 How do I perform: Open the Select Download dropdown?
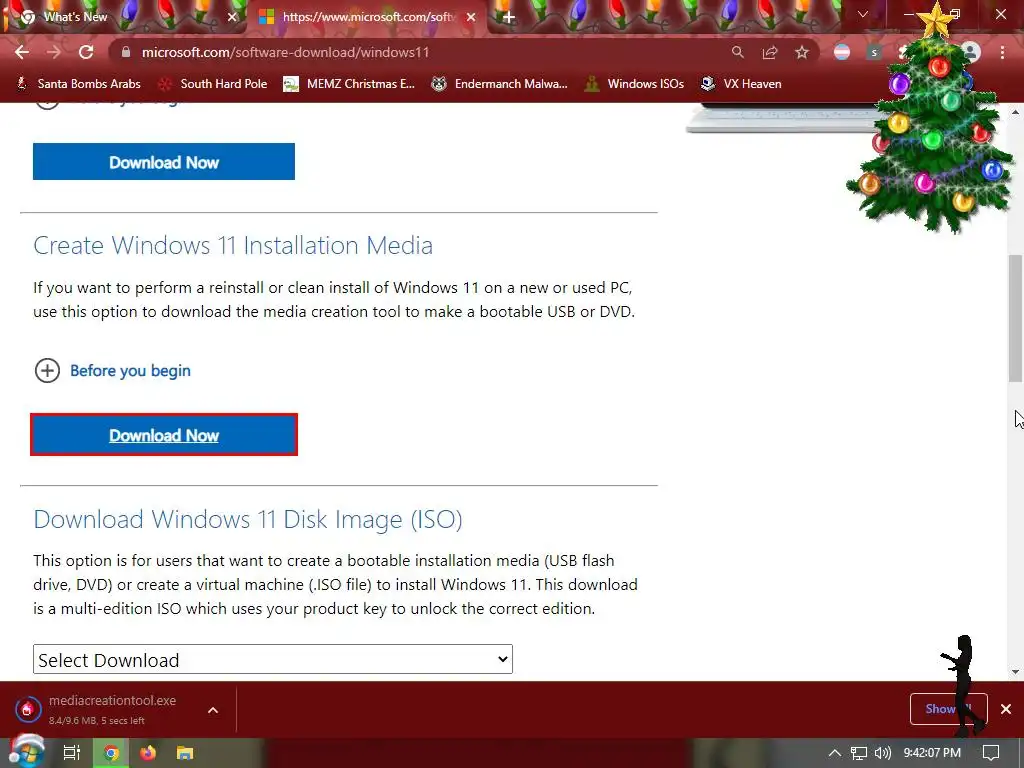[273, 660]
